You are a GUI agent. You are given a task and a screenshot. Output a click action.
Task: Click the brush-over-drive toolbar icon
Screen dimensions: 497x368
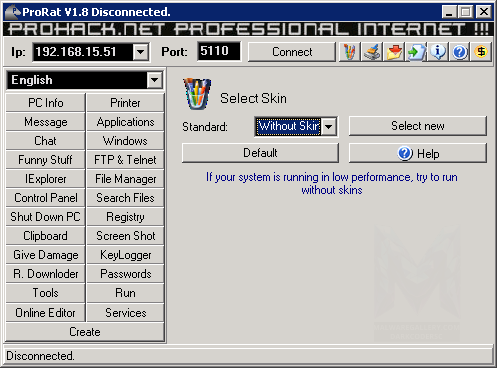coord(372,52)
